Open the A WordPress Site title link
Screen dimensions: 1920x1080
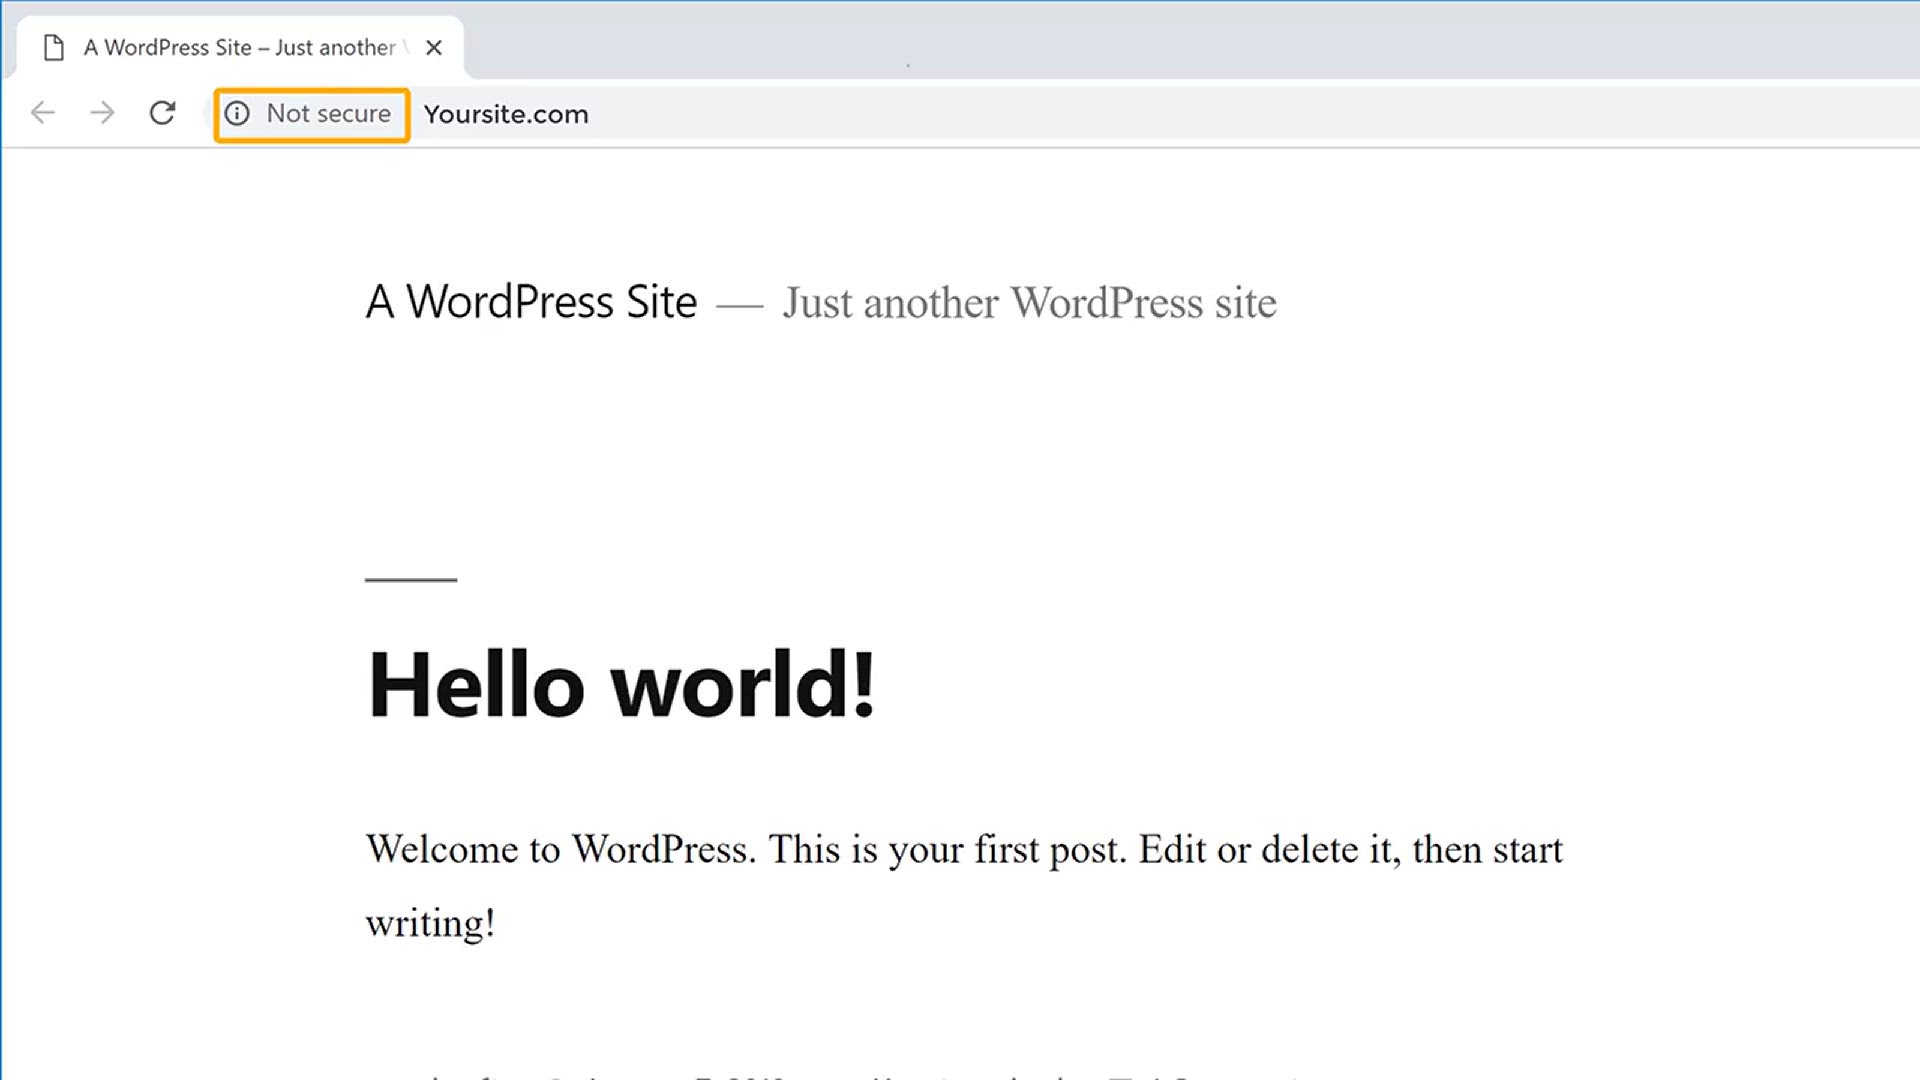531,302
